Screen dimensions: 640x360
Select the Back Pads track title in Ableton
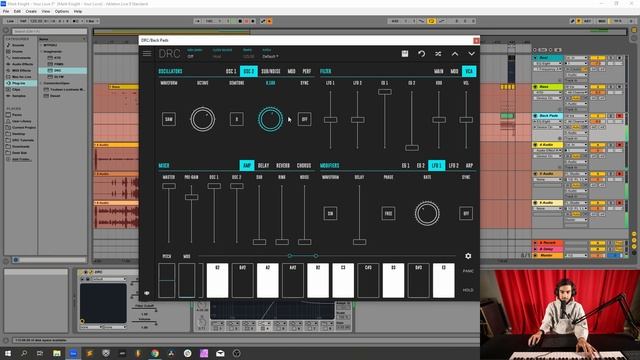click(x=548, y=116)
